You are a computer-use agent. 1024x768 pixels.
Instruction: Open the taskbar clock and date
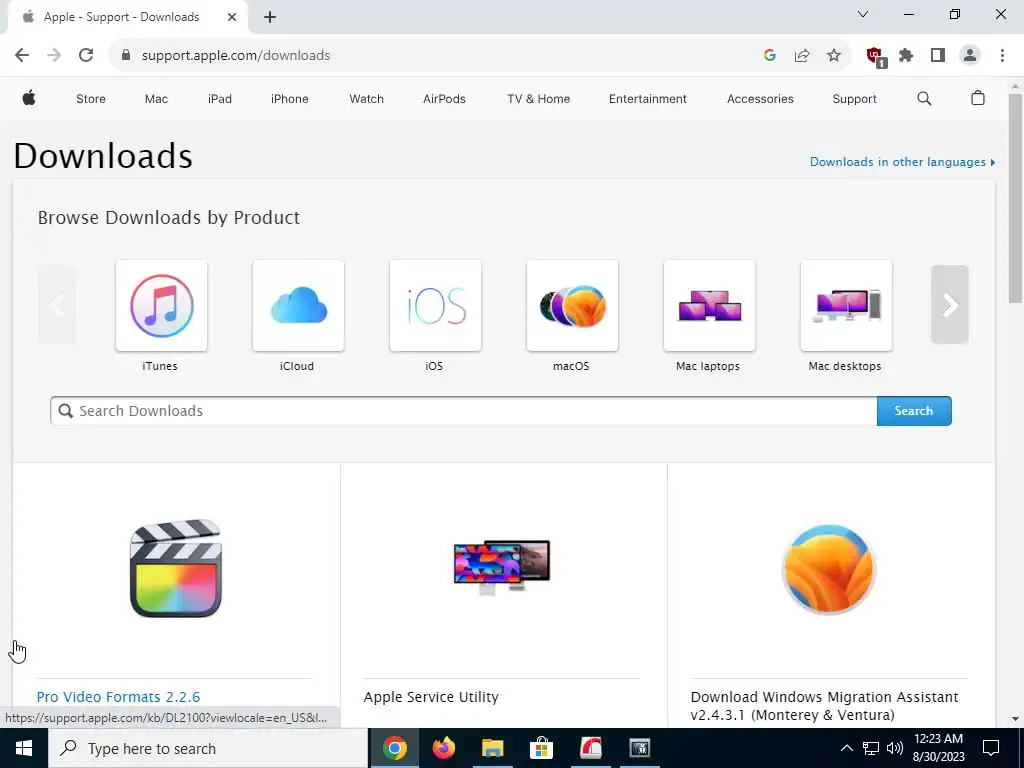tap(938, 748)
